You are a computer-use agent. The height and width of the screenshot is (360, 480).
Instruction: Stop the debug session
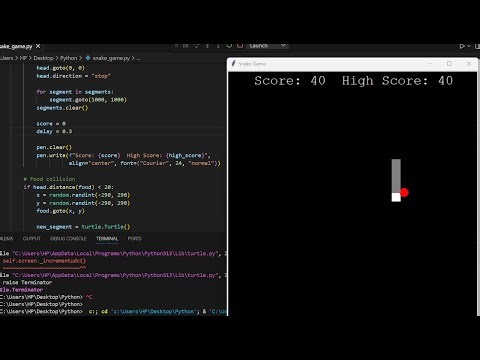click(x=240, y=46)
